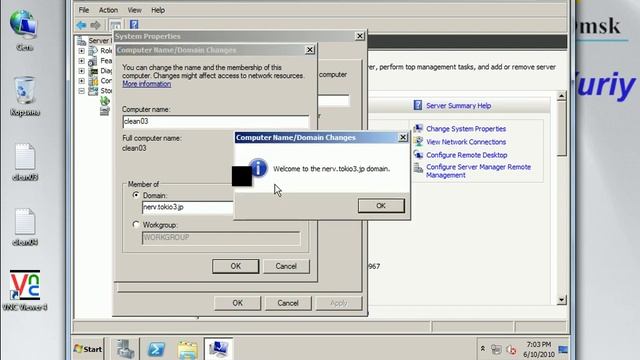Click the Back arrow toolbar icon

coord(81,25)
